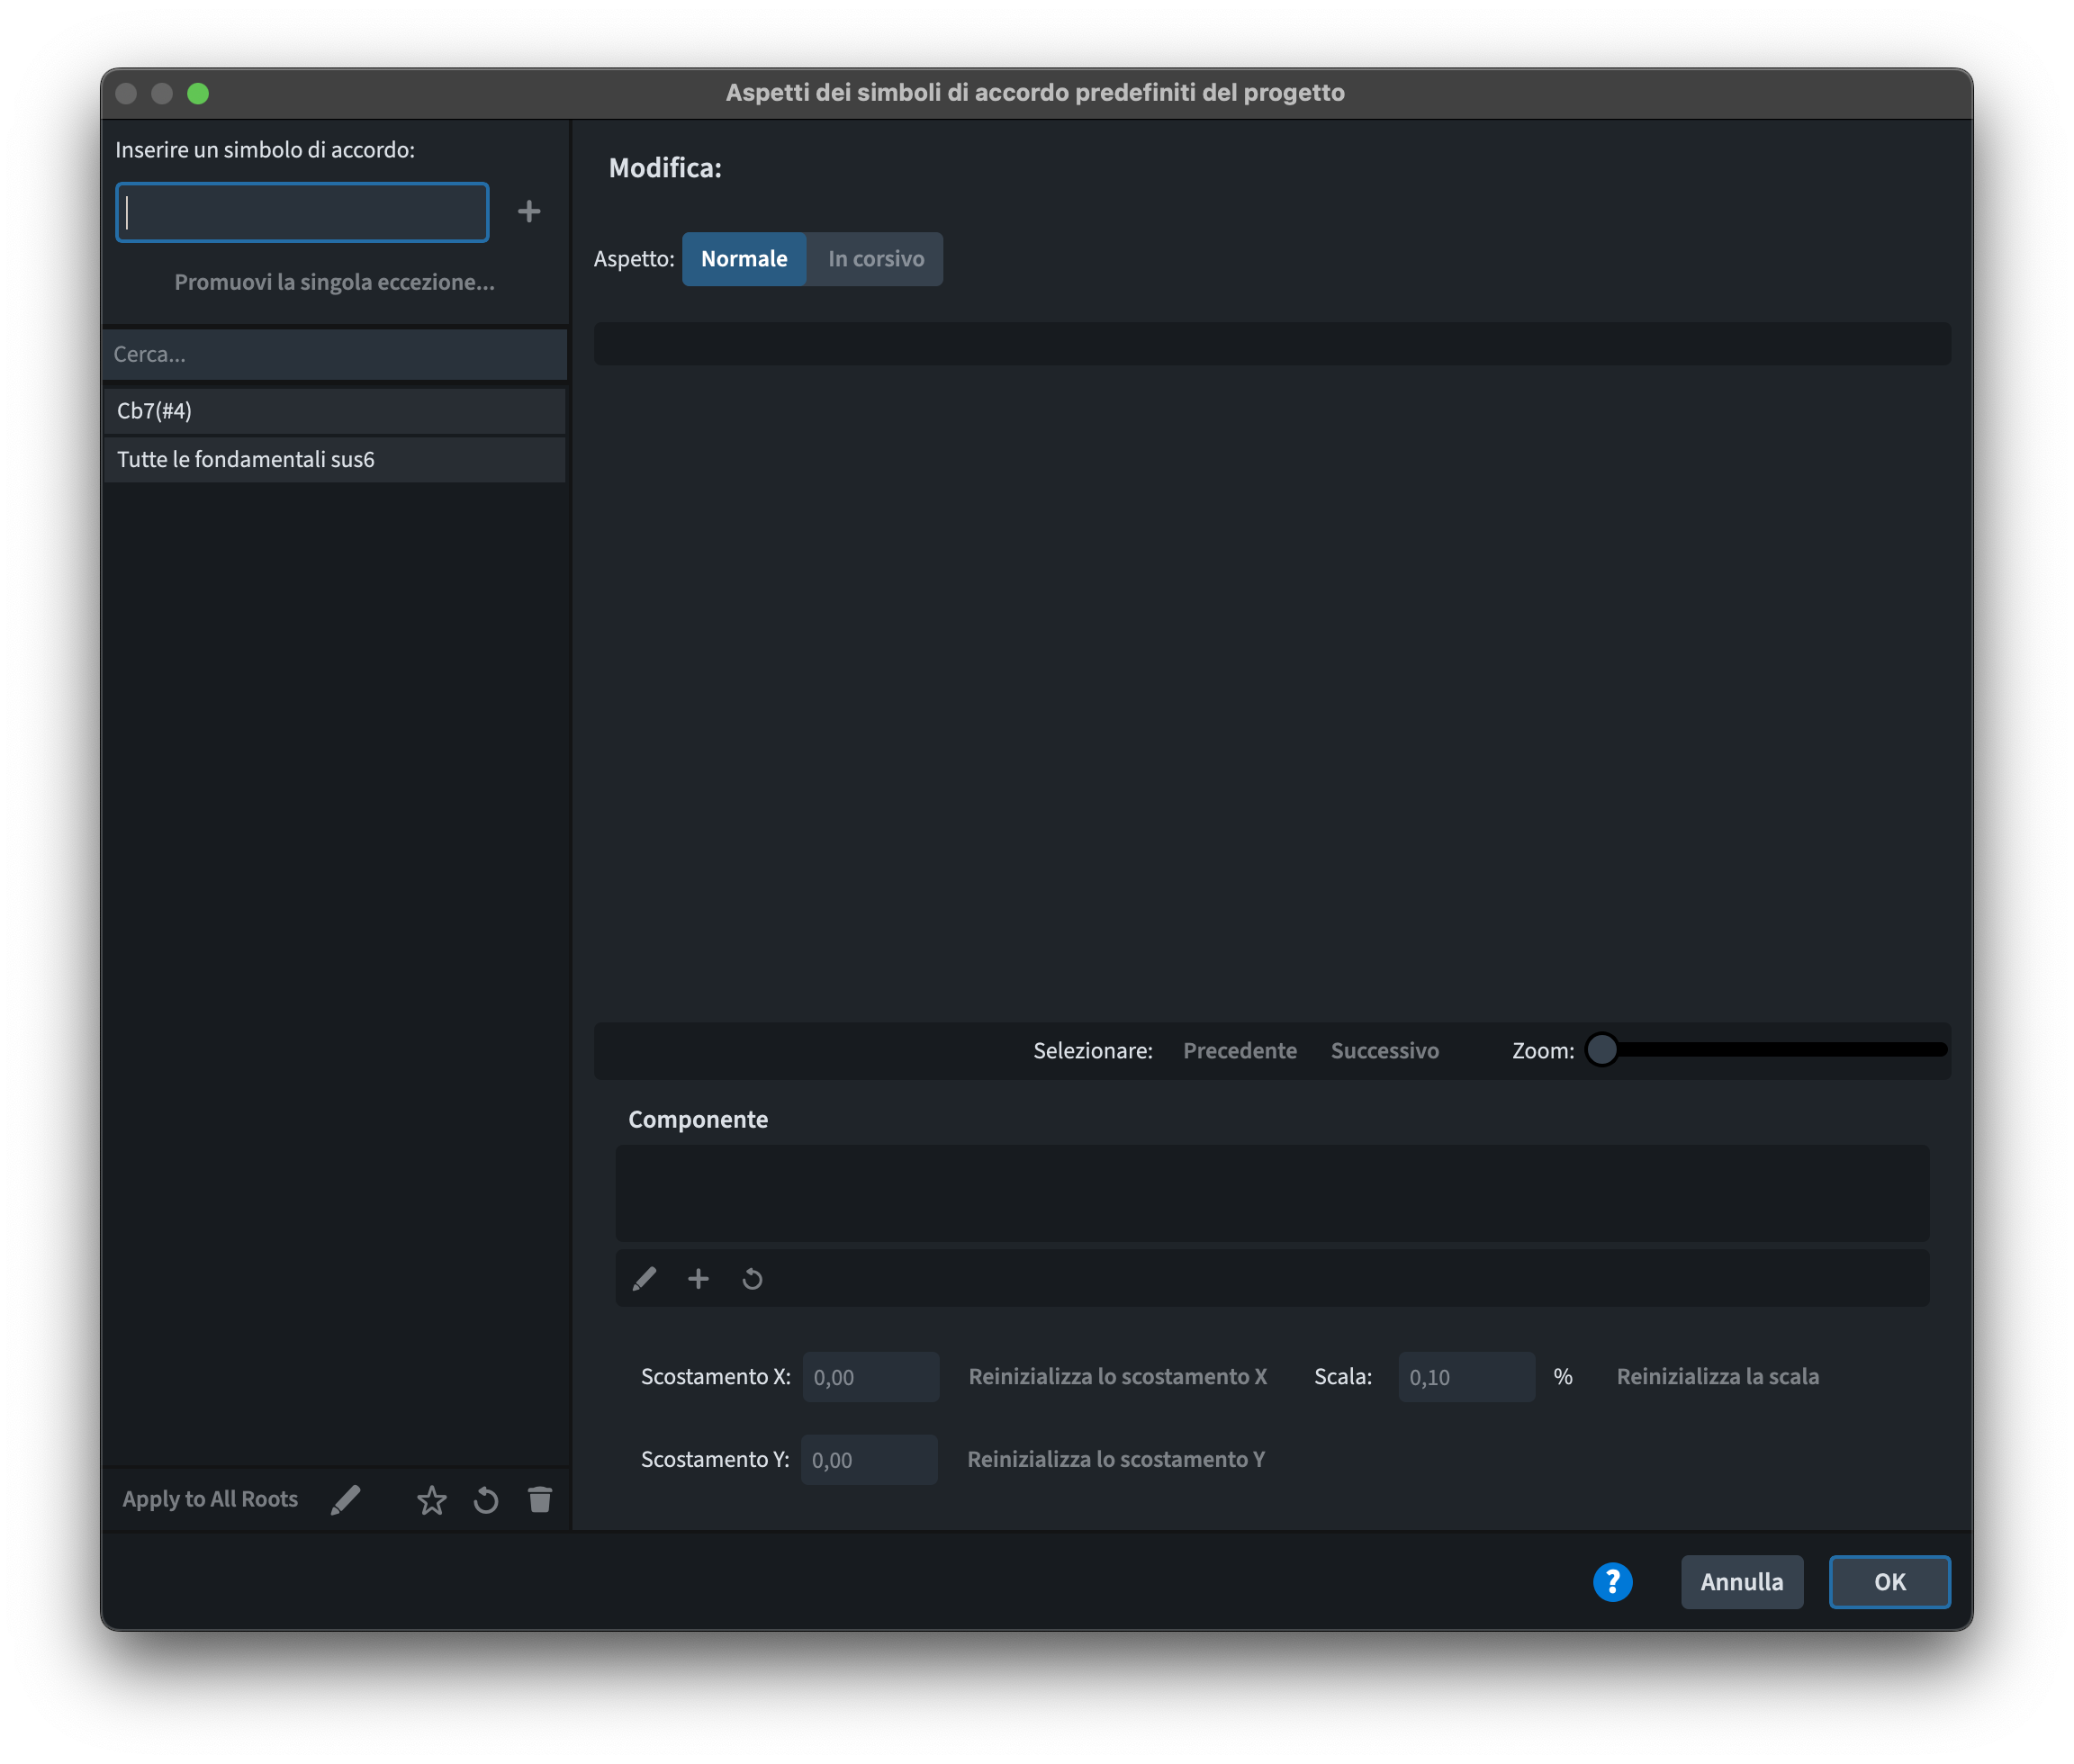The height and width of the screenshot is (1764, 2074).
Task: Delete entry with the trash icon
Action: [x=540, y=1499]
